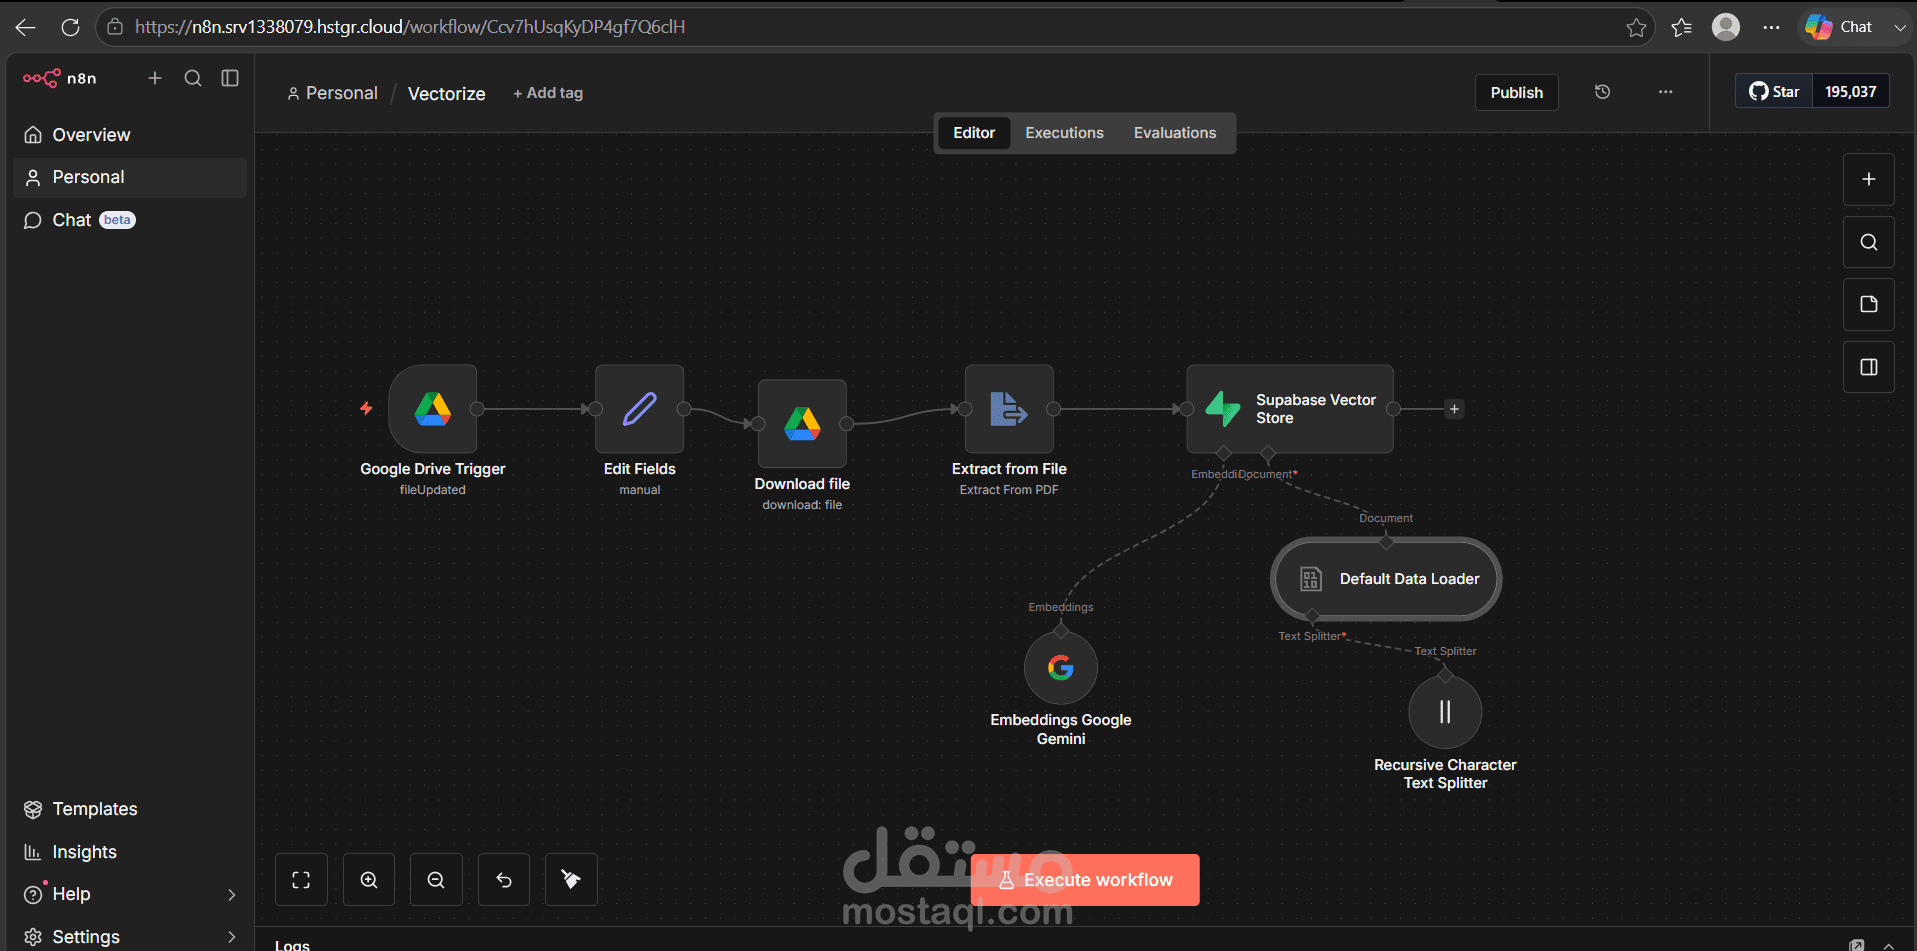
Task: Open the Default Data Loader node
Action: click(1386, 579)
